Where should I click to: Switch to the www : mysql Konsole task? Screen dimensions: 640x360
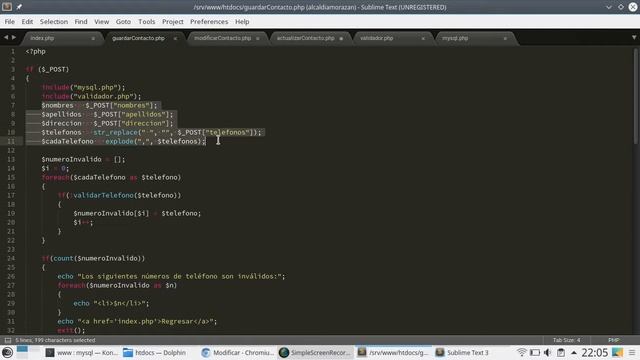pos(82,353)
